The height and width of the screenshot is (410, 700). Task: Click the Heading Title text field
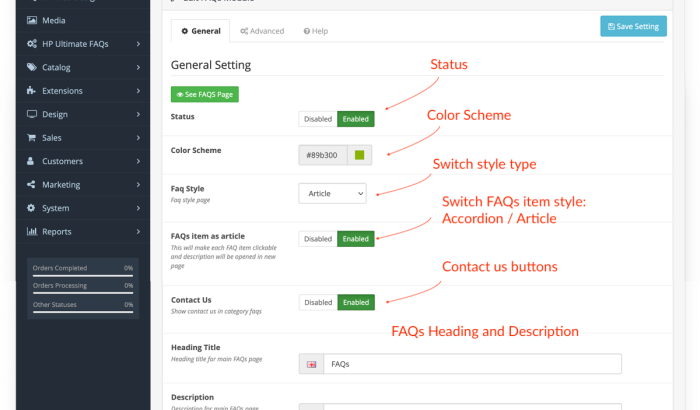(x=472, y=364)
